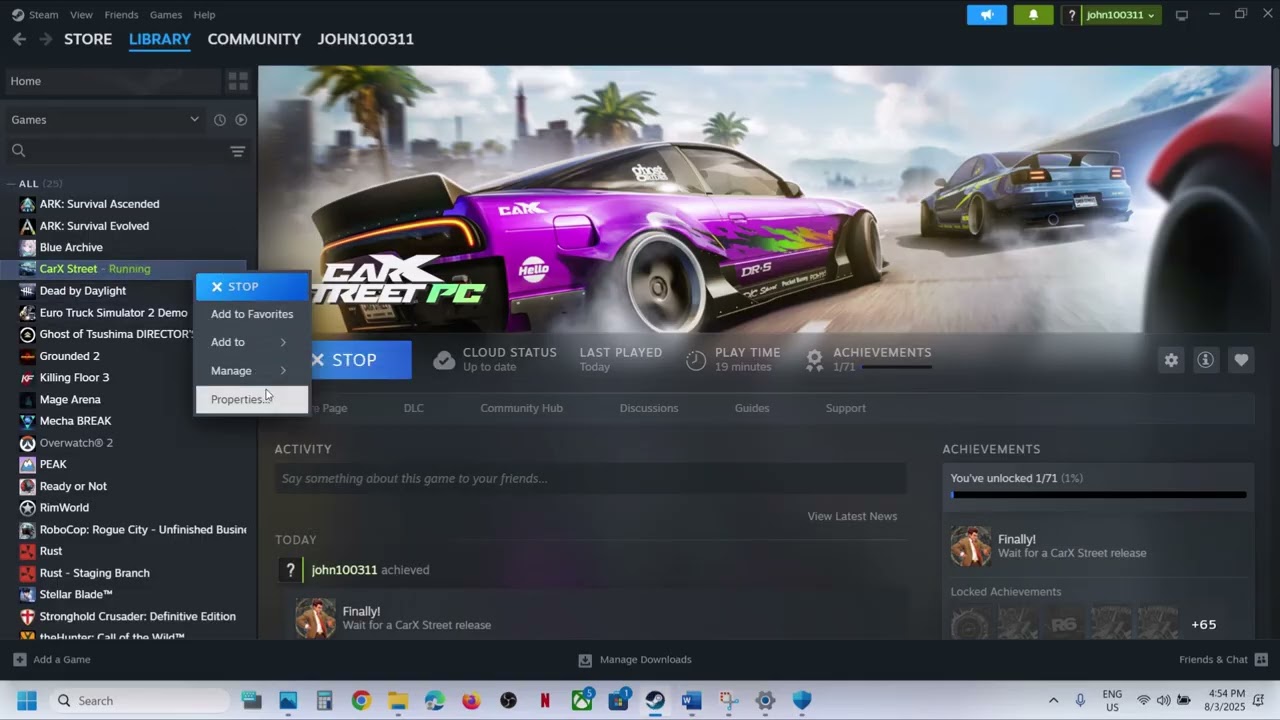
Task: Open the announcements megaphone button
Action: tap(987, 15)
